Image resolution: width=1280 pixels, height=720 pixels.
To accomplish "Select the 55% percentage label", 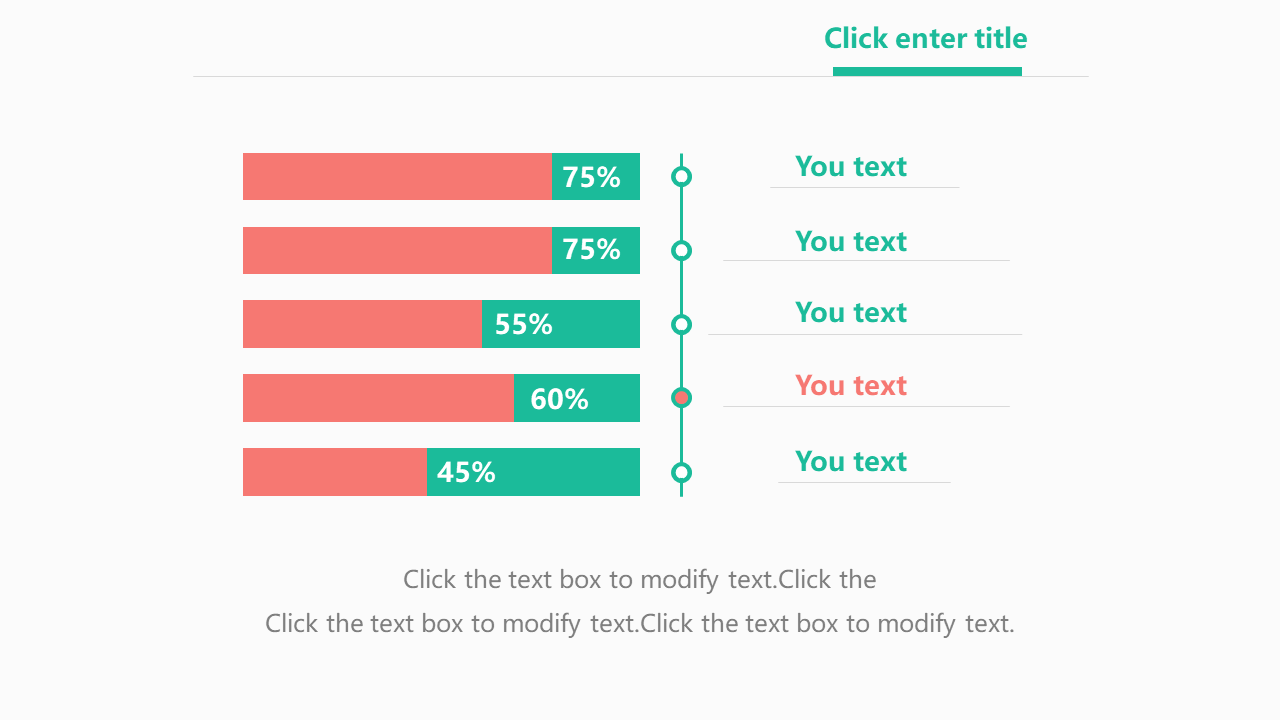I will [523, 324].
